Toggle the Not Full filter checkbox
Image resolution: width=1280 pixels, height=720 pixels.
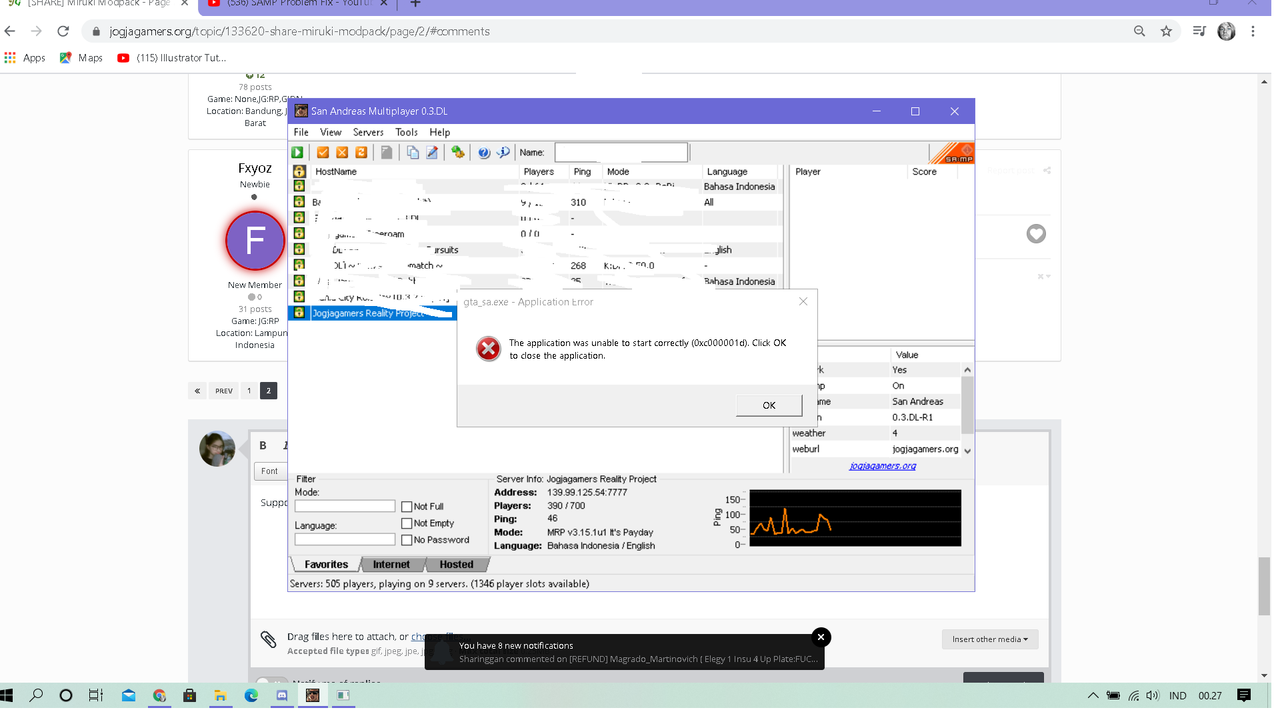(x=407, y=507)
